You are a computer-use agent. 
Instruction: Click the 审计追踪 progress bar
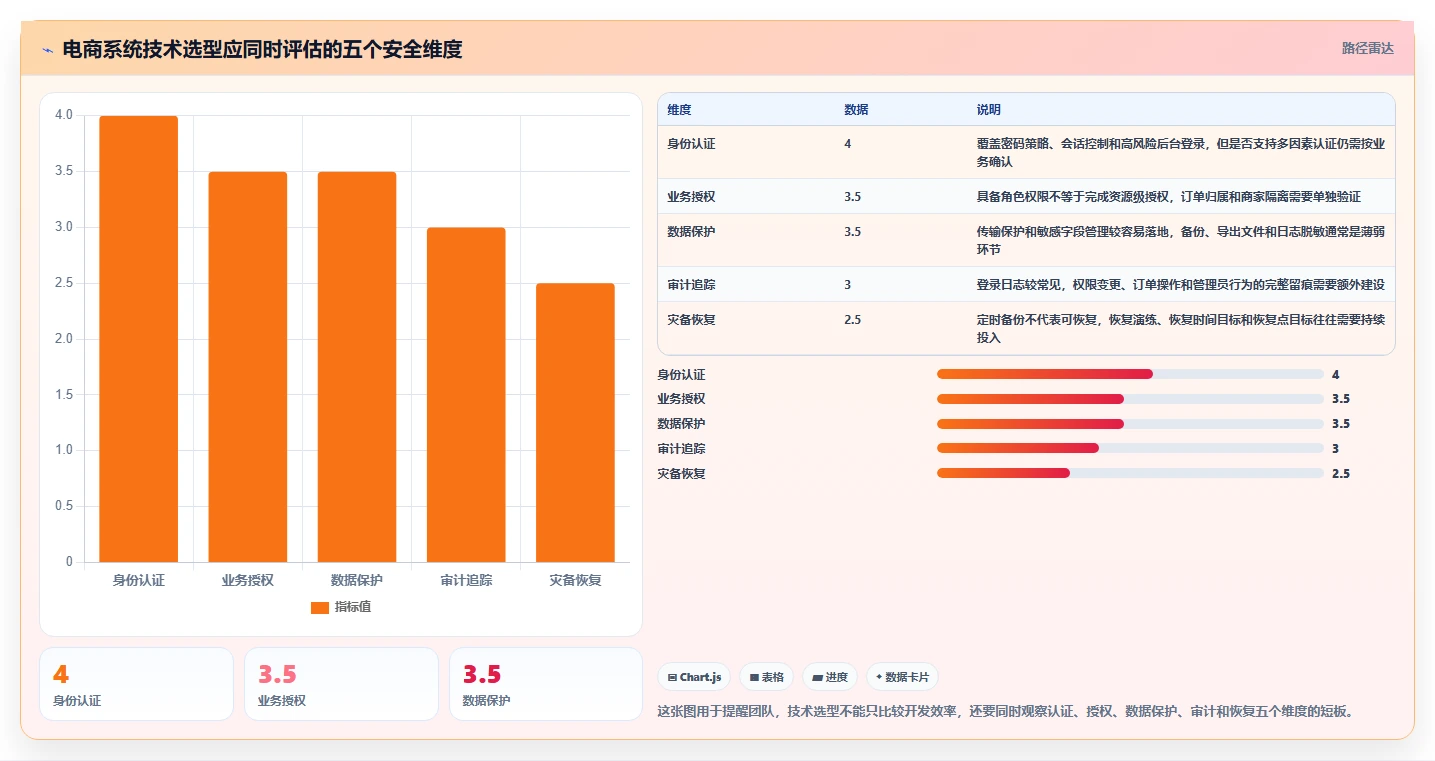1130,448
